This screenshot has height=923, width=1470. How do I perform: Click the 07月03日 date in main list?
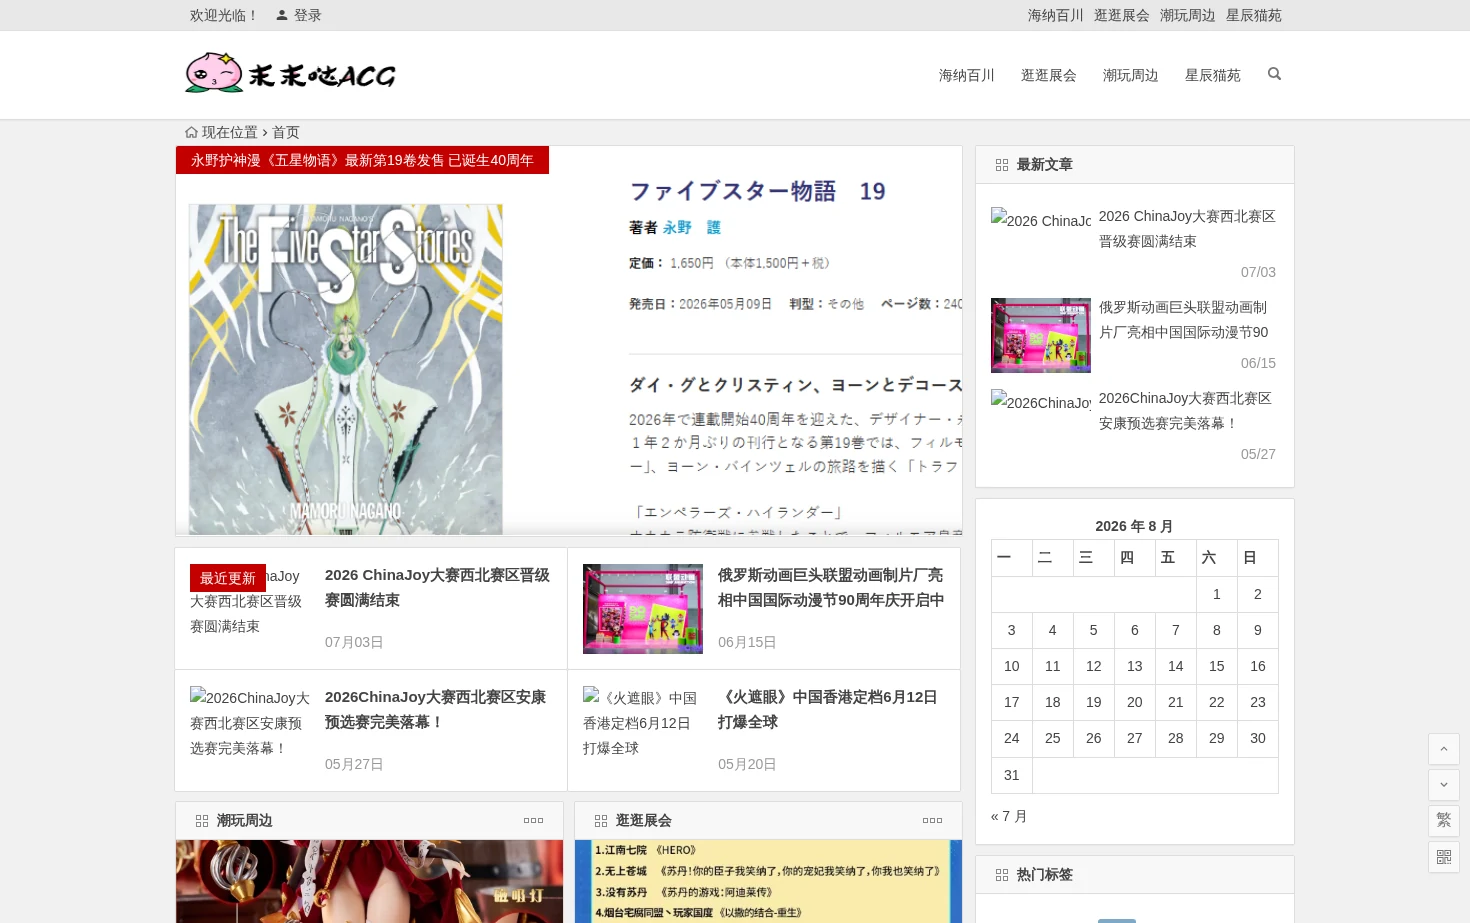[354, 642]
